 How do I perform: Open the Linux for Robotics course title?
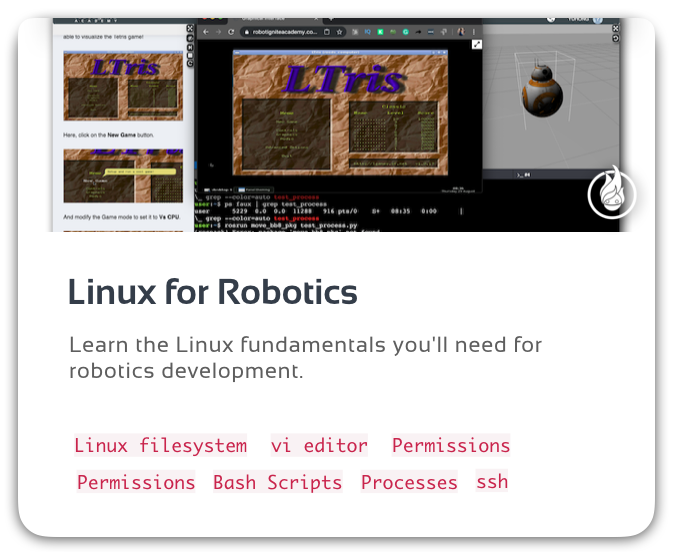coord(213,292)
